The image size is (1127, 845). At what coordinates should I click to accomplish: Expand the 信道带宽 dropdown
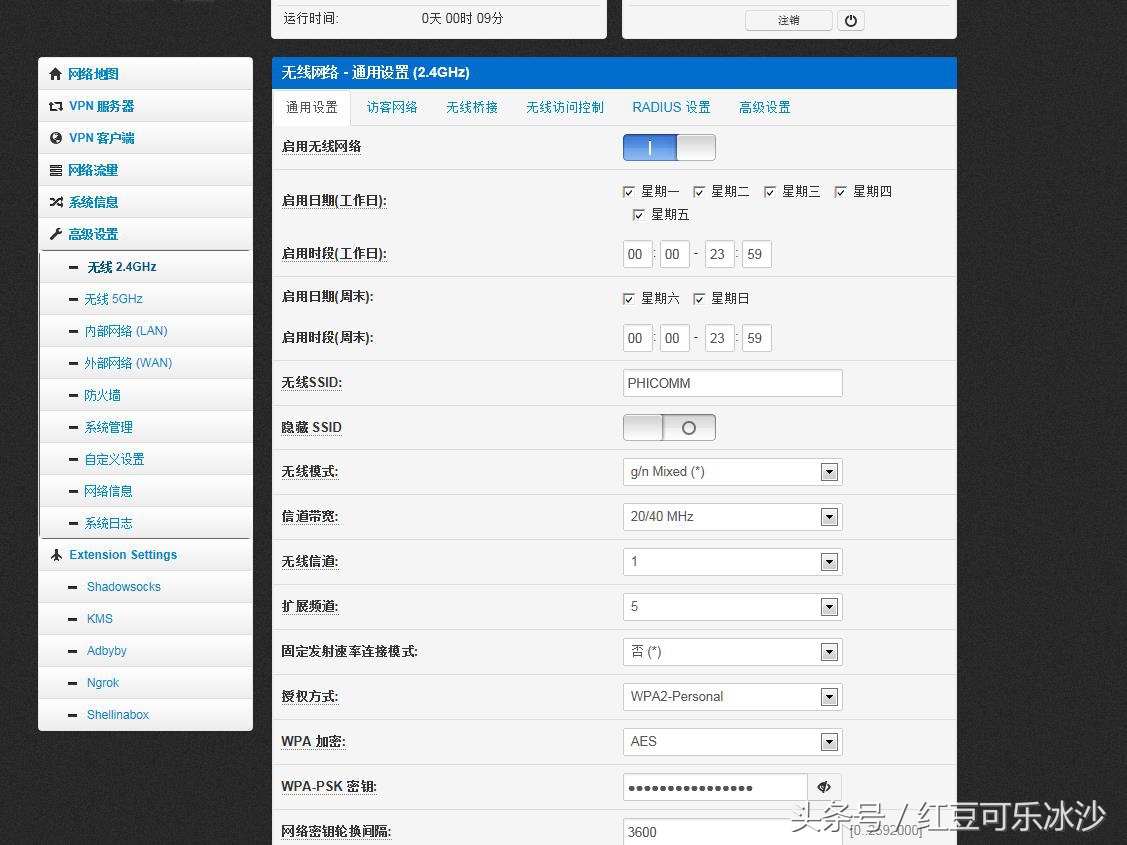pos(829,516)
